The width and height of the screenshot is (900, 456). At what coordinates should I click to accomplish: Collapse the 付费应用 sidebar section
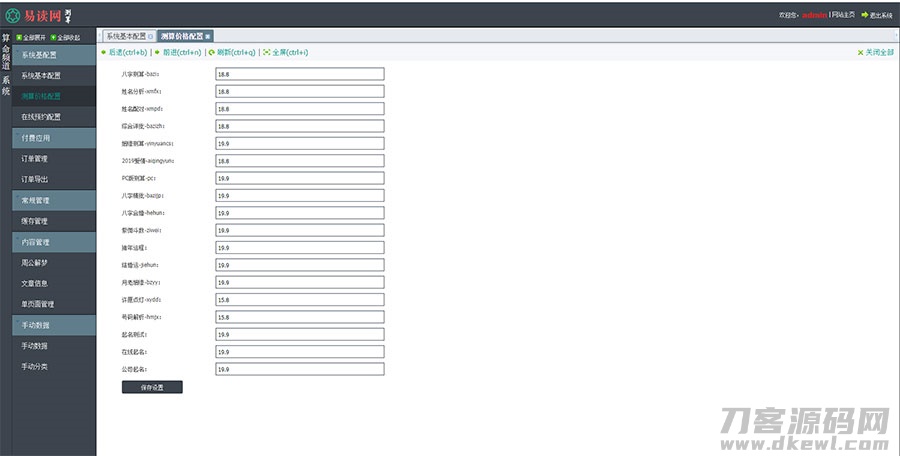[x=54, y=138]
